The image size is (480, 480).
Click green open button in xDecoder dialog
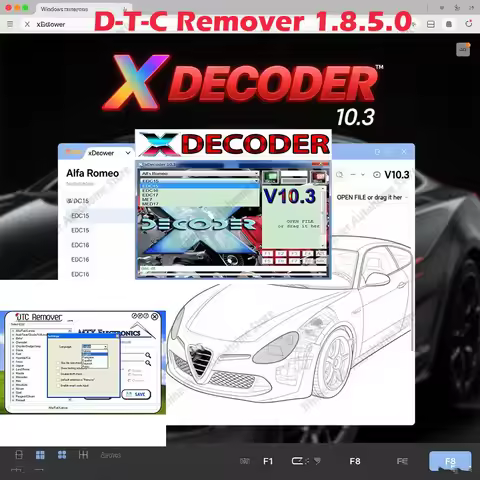(x=270, y=177)
